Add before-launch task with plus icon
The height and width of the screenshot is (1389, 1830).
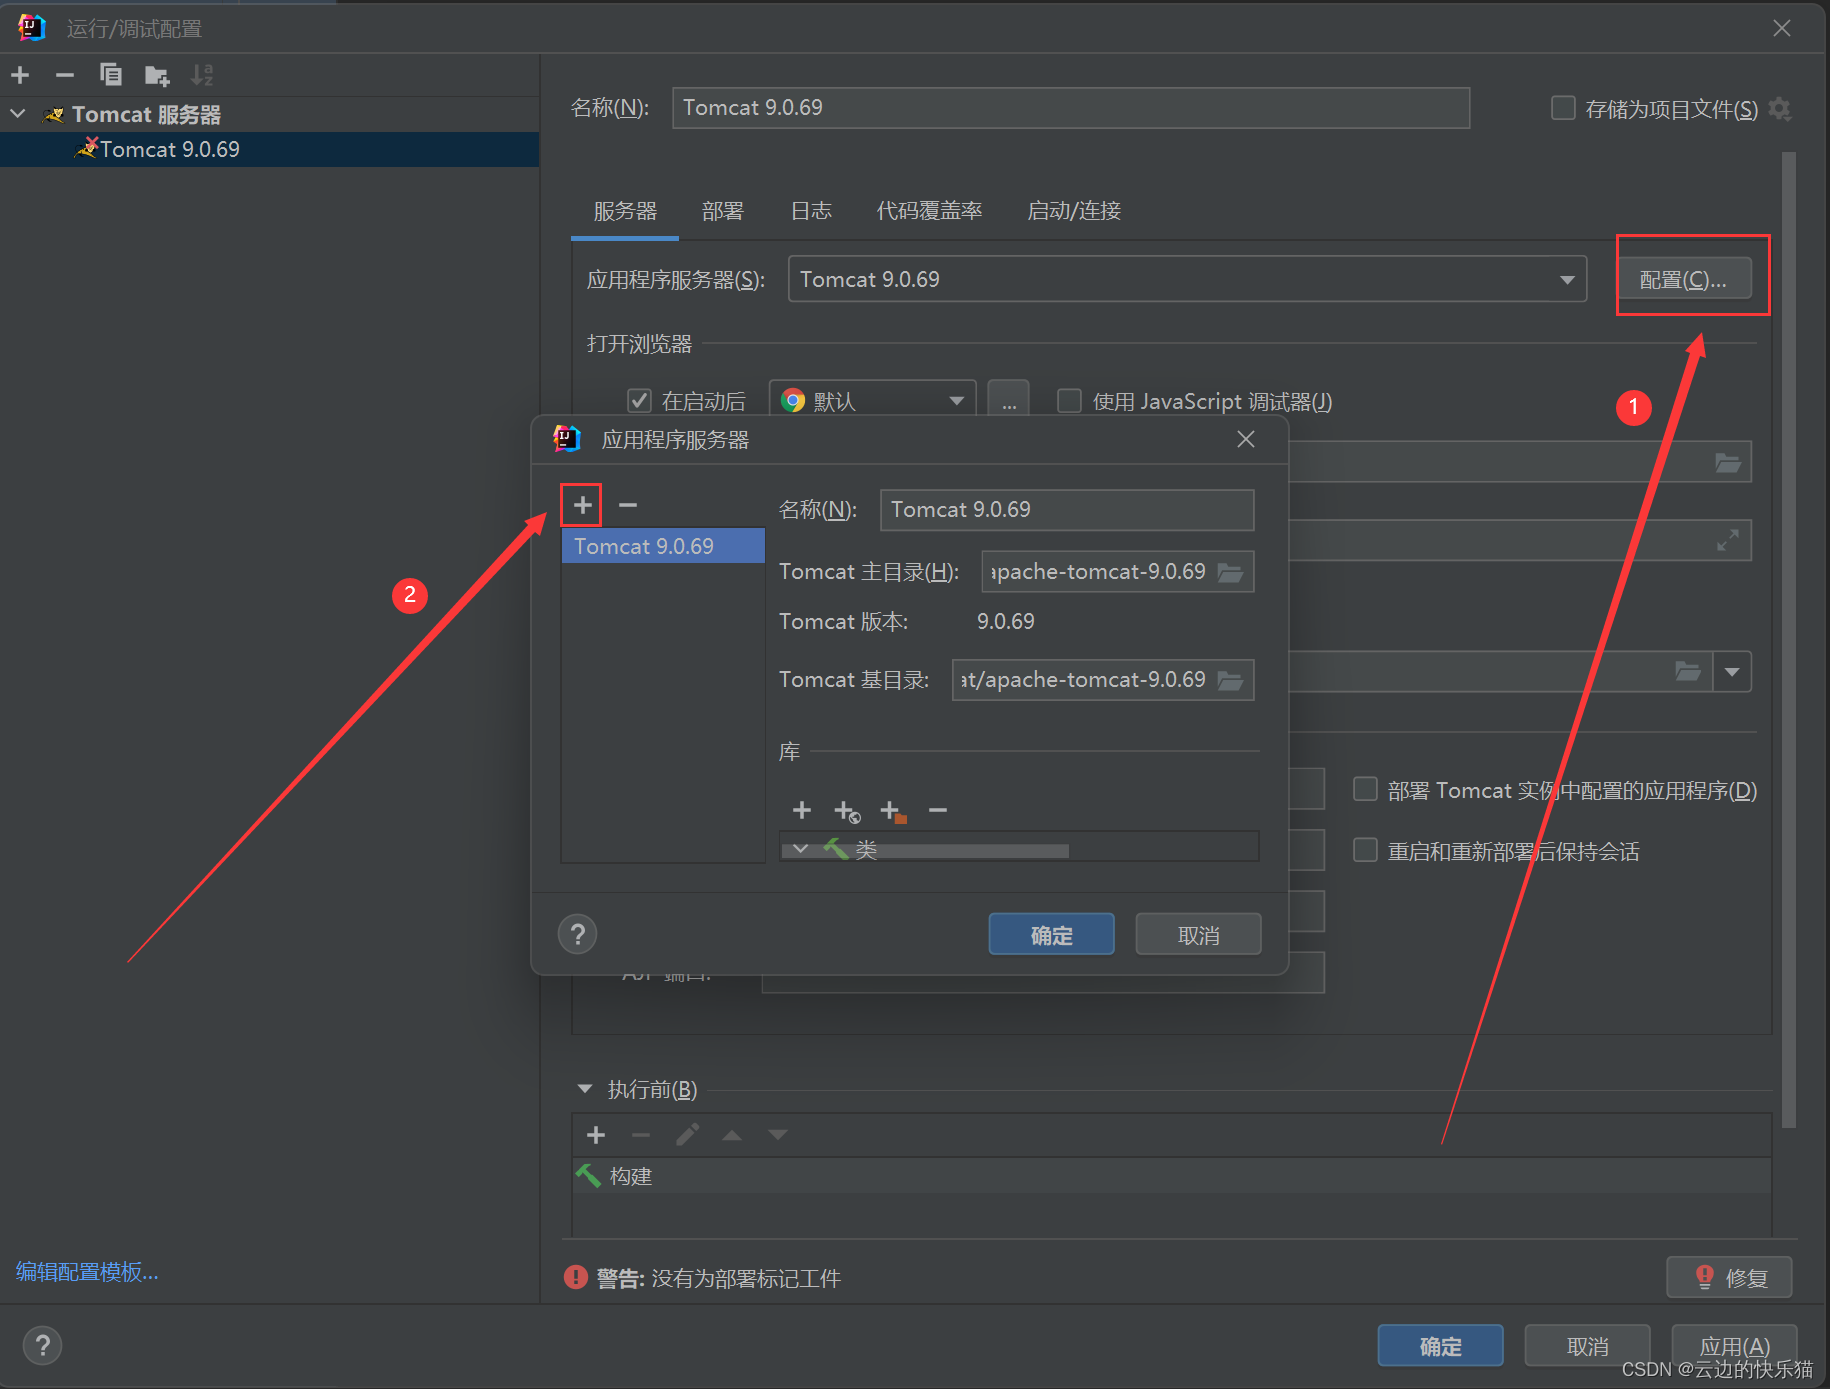(x=596, y=1135)
